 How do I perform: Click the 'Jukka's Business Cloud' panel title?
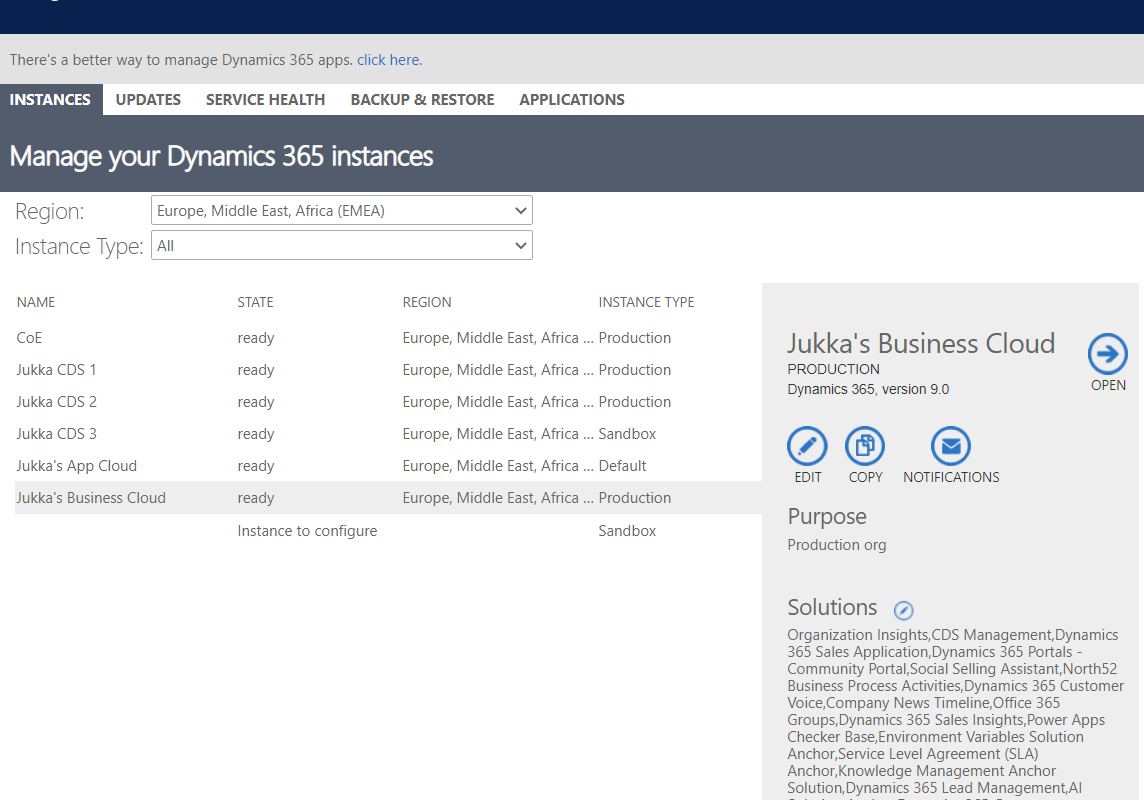click(921, 343)
